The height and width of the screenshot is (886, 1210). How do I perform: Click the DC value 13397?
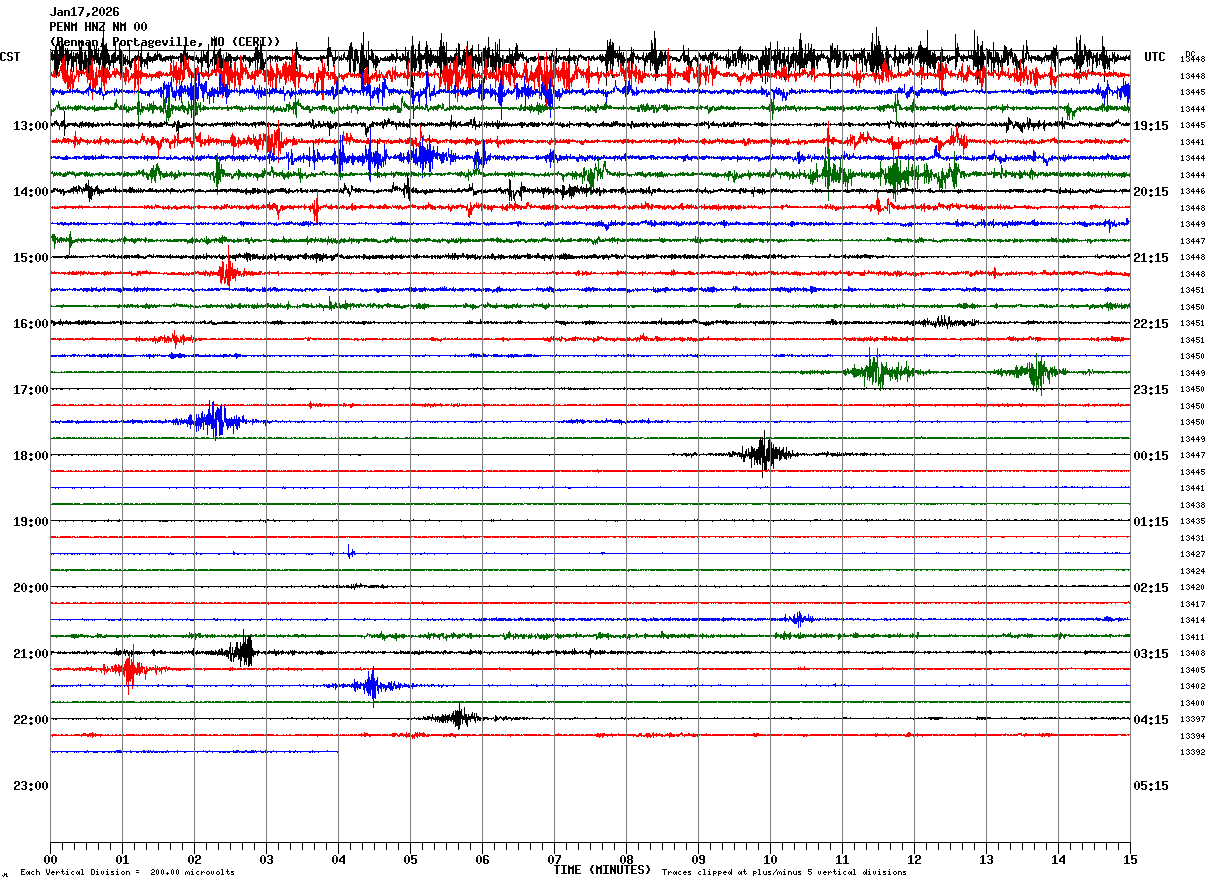point(1192,719)
